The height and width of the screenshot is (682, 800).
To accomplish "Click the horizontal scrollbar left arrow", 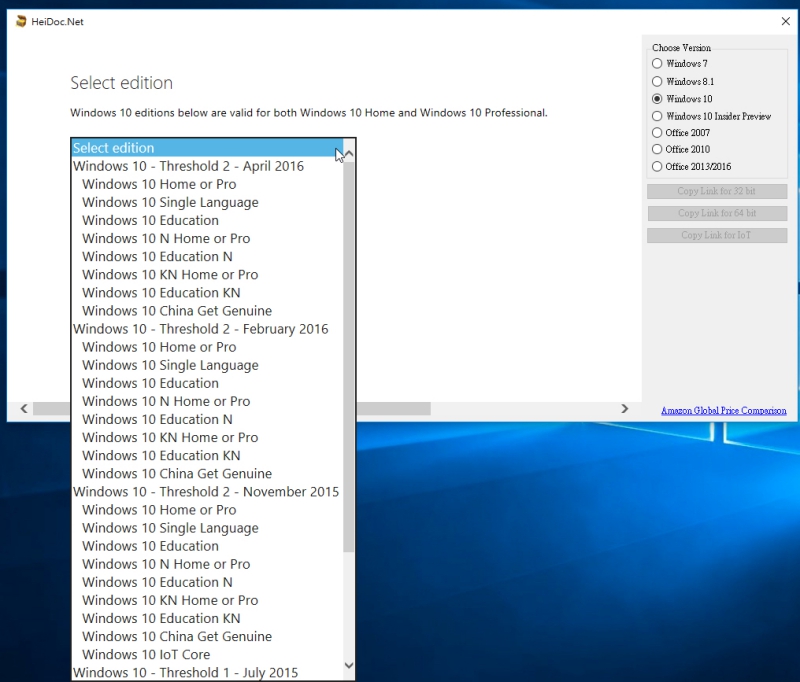I will tap(23, 409).
